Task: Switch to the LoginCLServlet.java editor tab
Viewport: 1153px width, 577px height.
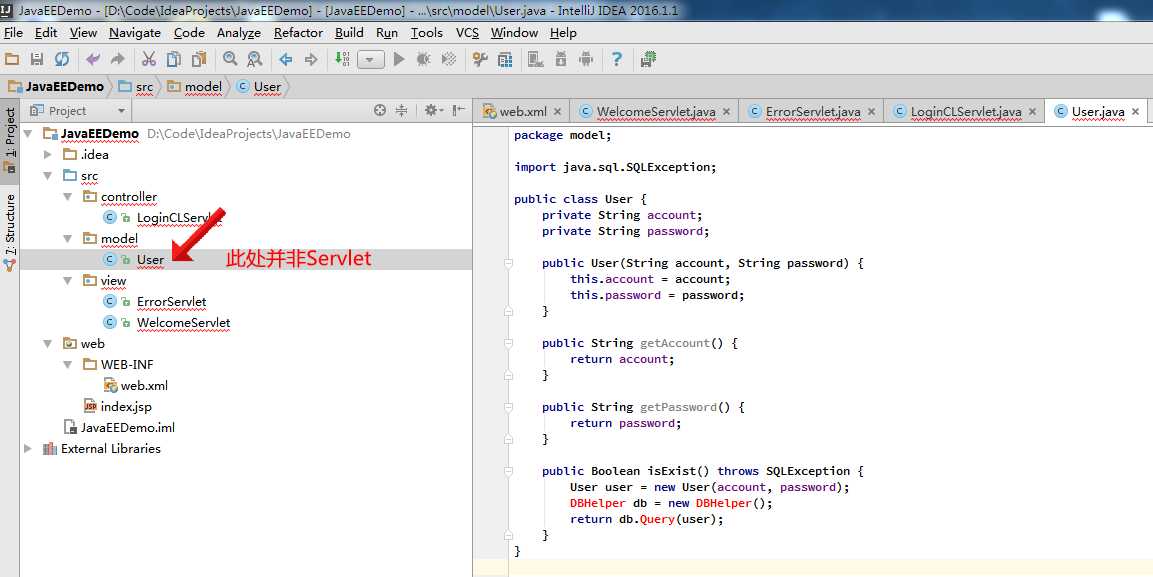Action: (x=965, y=112)
